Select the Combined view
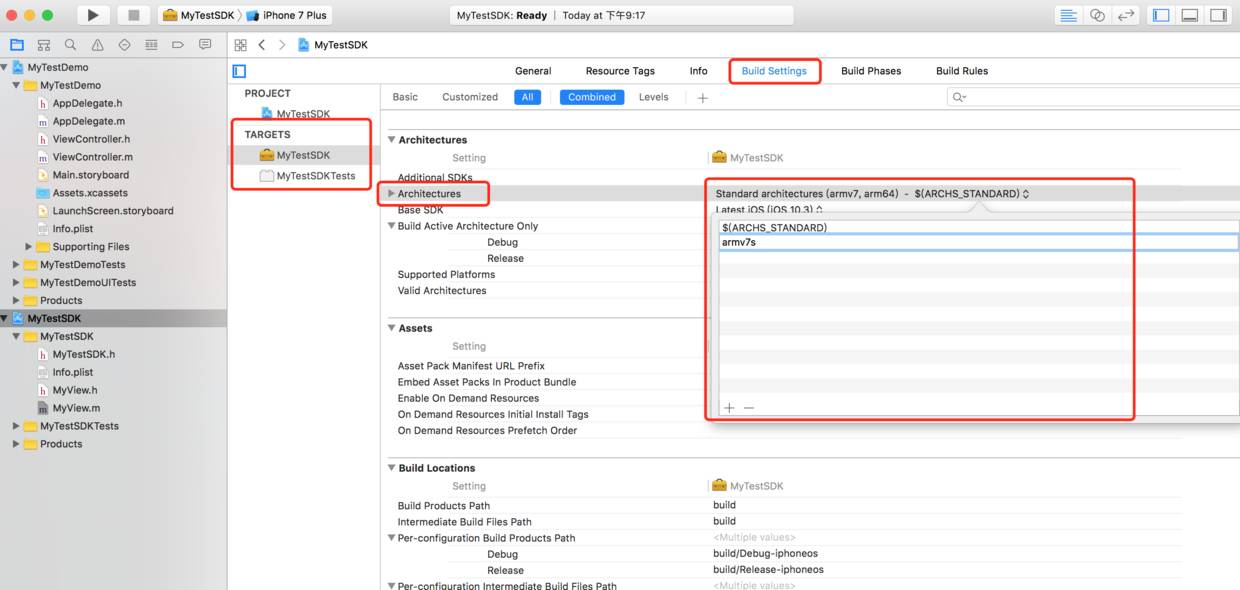 [x=592, y=97]
